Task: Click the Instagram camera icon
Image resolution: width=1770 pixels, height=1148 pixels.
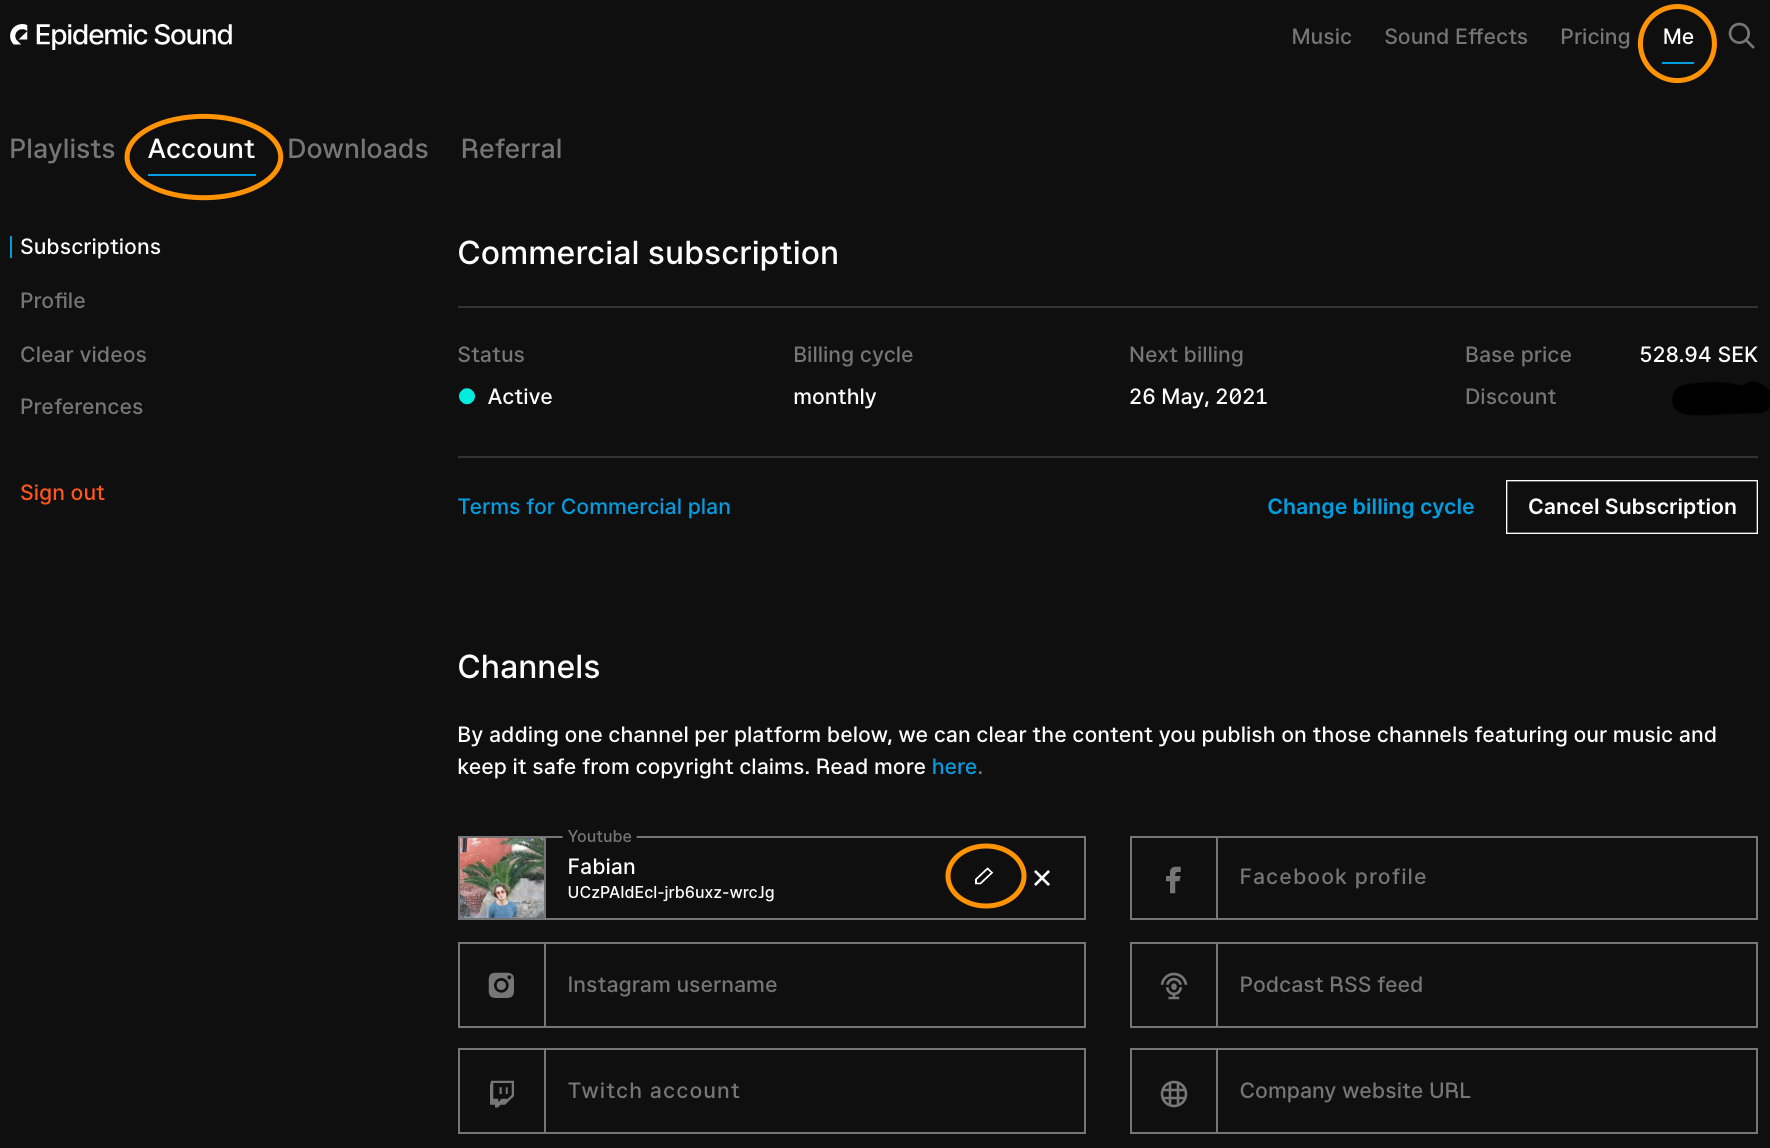Action: pyautogui.click(x=501, y=985)
